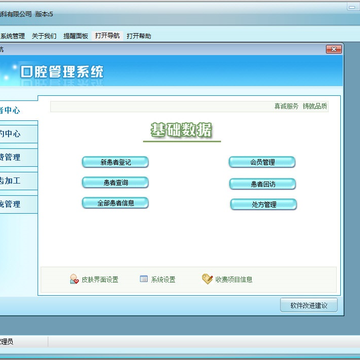Click the 会员管理 button
Screen dimensions: 360x360
click(x=262, y=162)
